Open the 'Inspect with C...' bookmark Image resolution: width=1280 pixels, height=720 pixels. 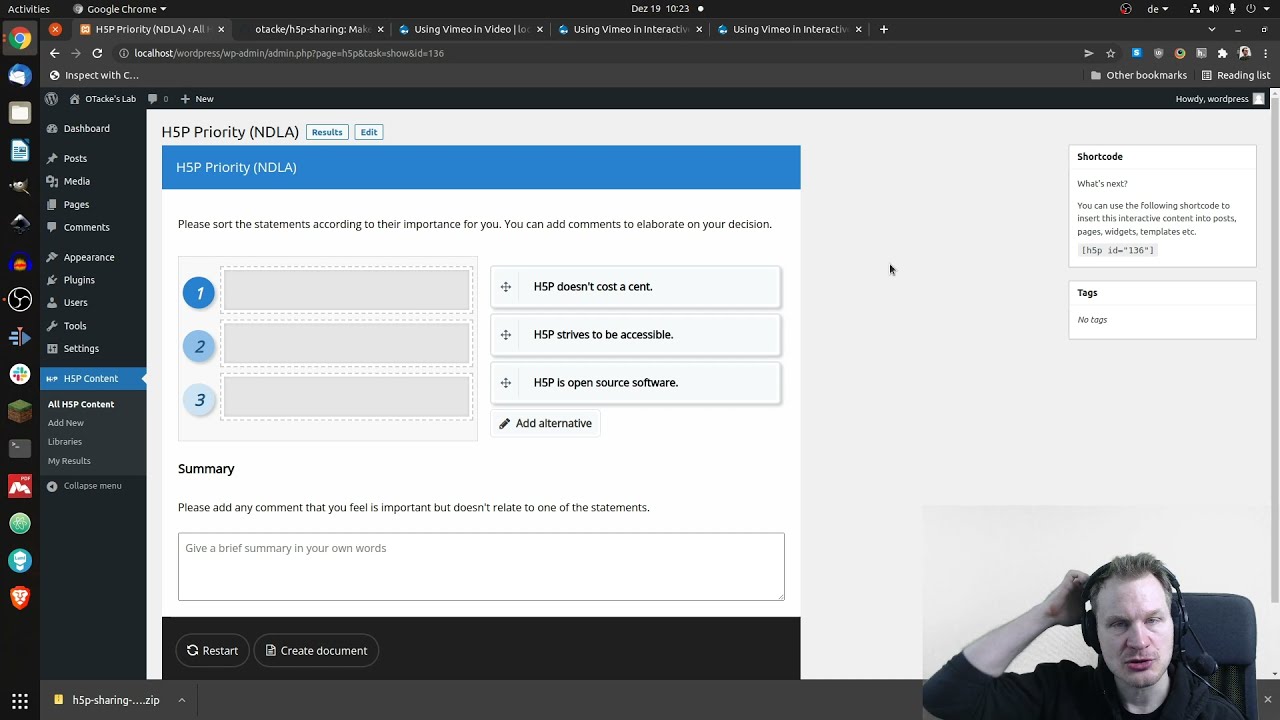94,75
